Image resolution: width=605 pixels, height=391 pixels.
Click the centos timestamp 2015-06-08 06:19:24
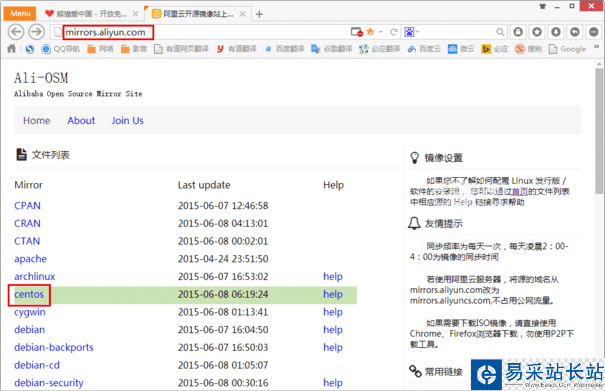click(x=223, y=294)
